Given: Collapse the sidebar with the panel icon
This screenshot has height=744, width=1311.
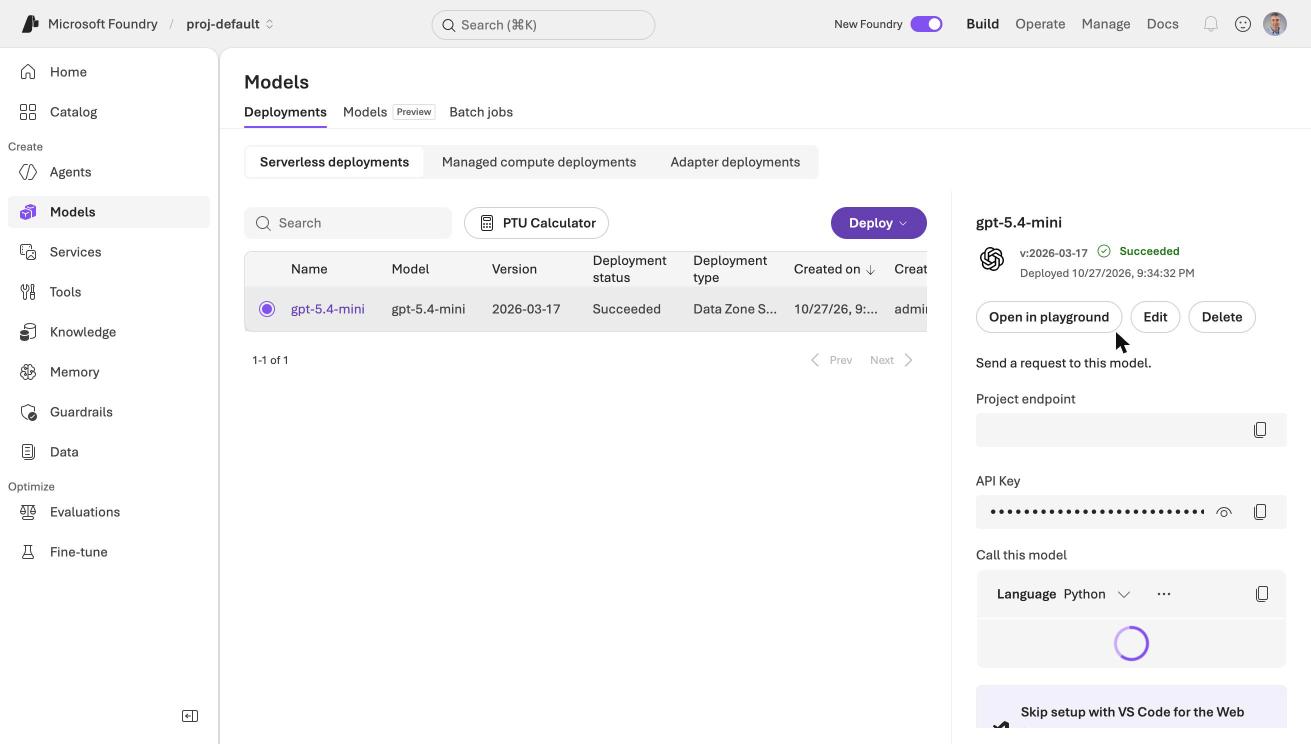Looking at the screenshot, I should 190,716.
